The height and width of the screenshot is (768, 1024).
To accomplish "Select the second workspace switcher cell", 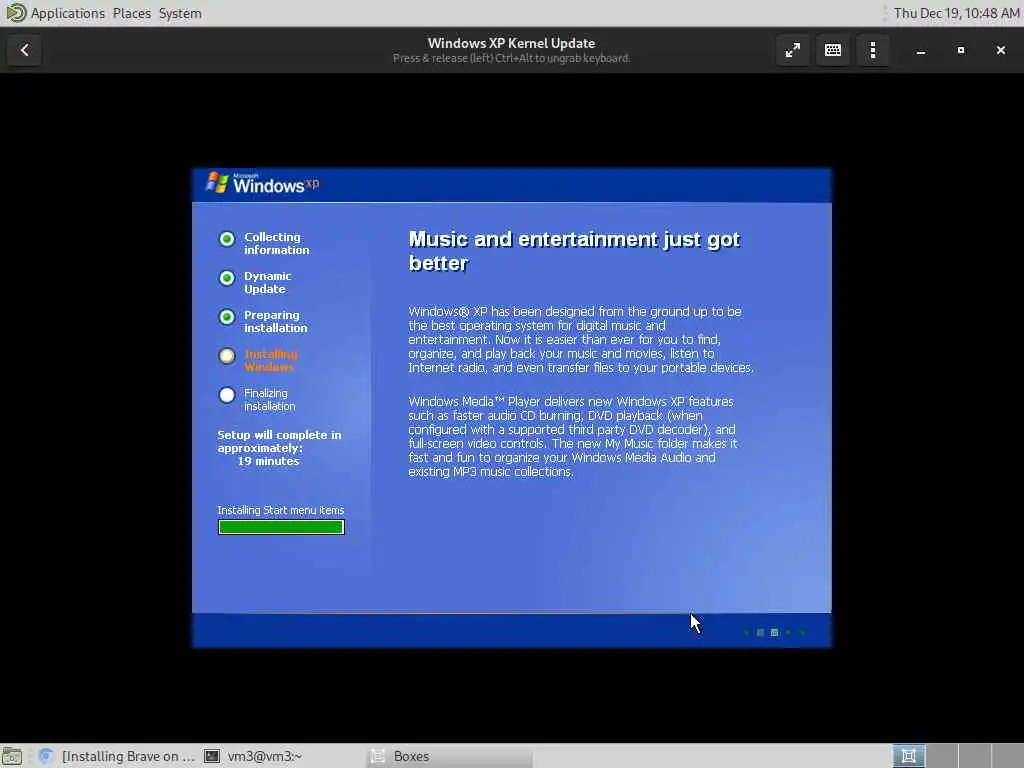I will 942,756.
